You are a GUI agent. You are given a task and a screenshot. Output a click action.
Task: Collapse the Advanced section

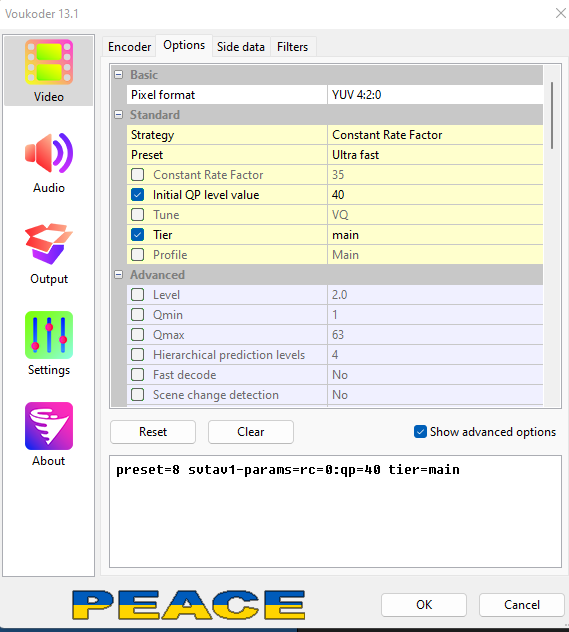coord(118,274)
